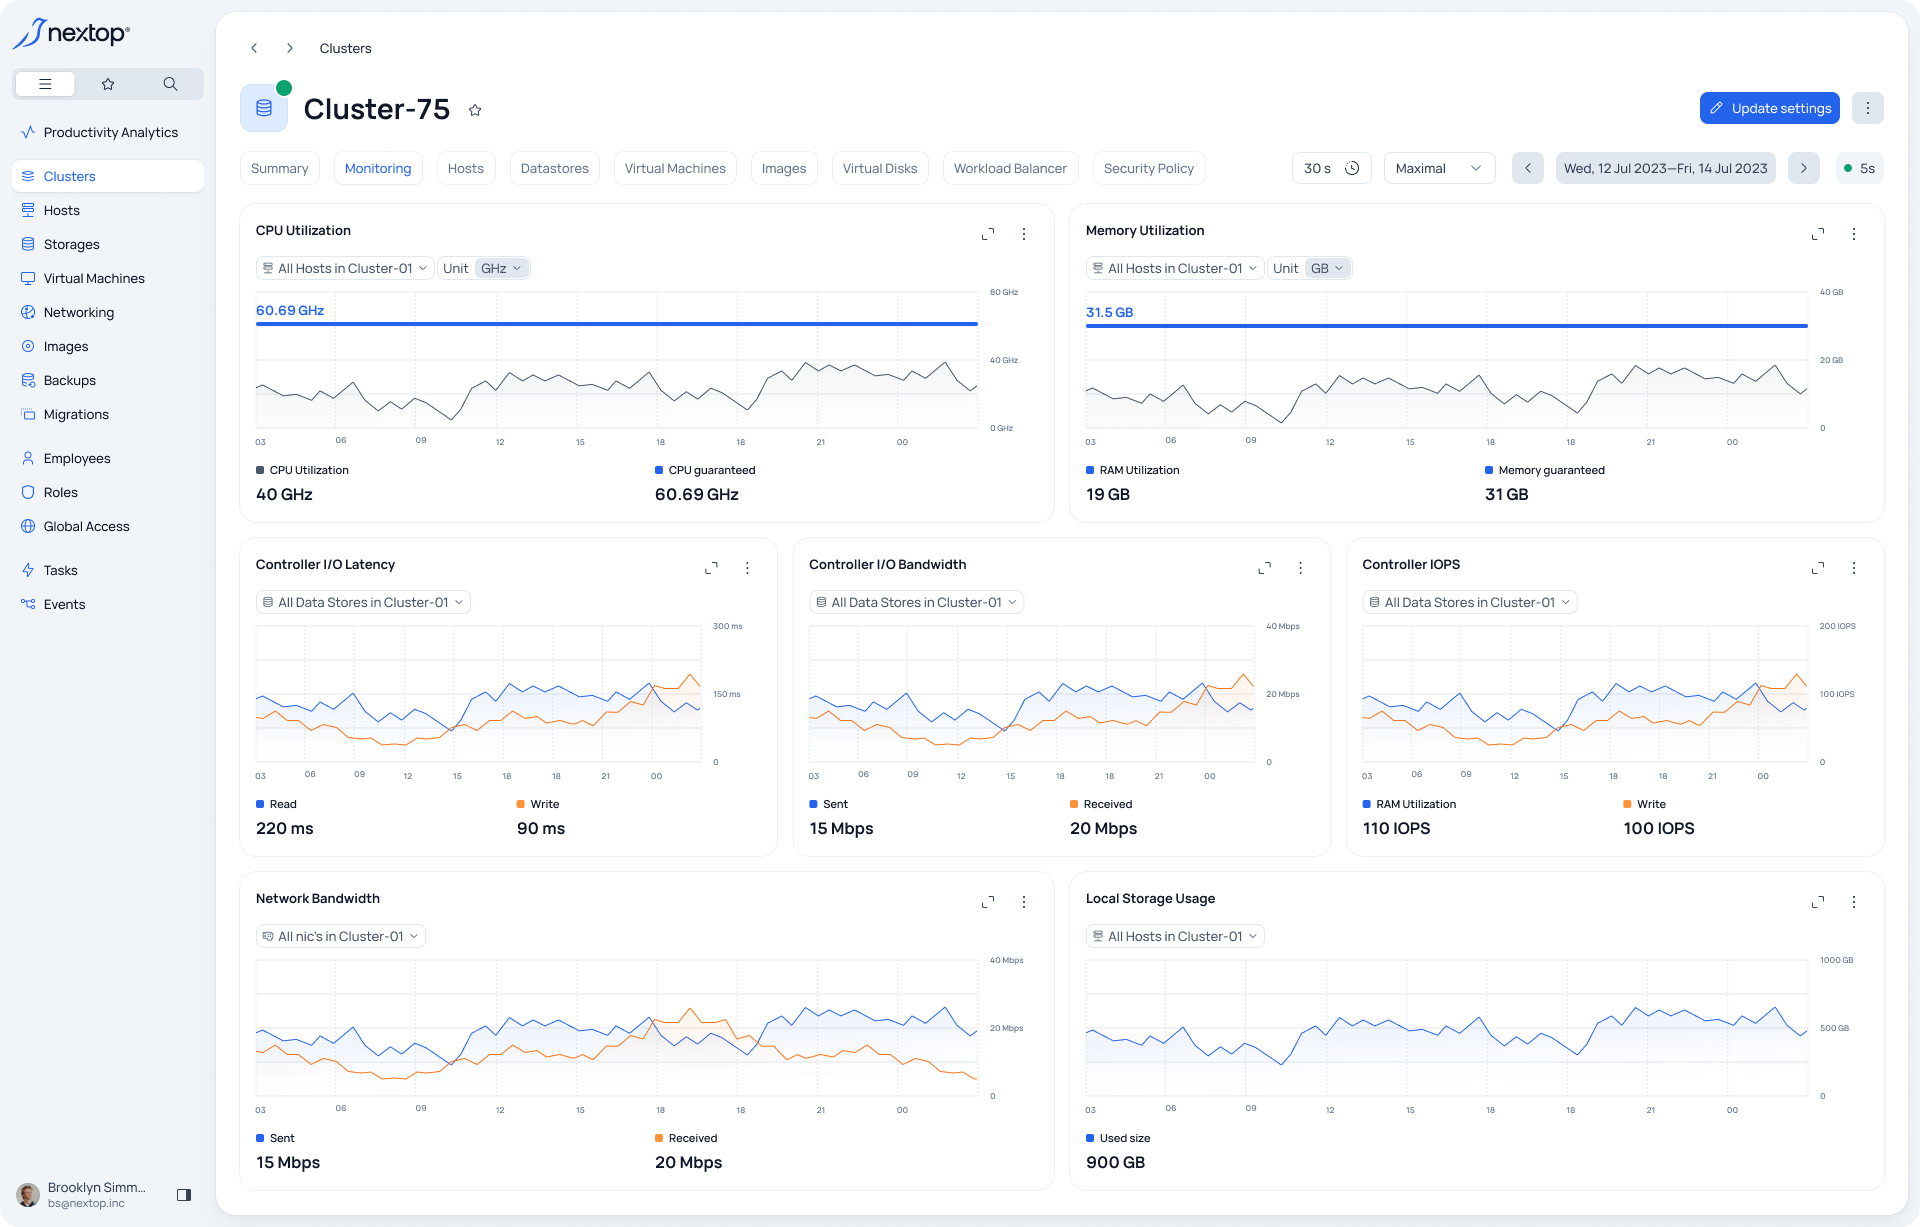
Task: Open the three-dot menu beside Update settings
Action: pyautogui.click(x=1867, y=108)
